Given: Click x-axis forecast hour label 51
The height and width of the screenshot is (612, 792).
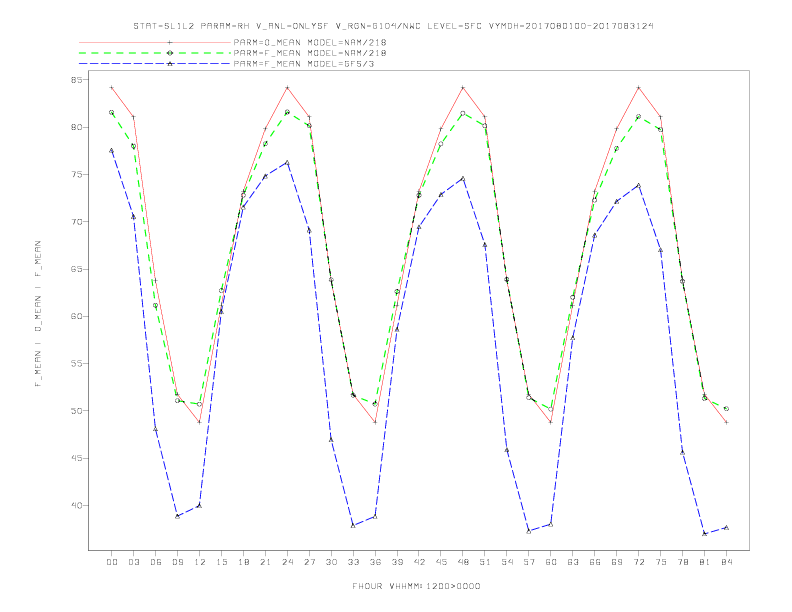Looking at the screenshot, I should (485, 562).
